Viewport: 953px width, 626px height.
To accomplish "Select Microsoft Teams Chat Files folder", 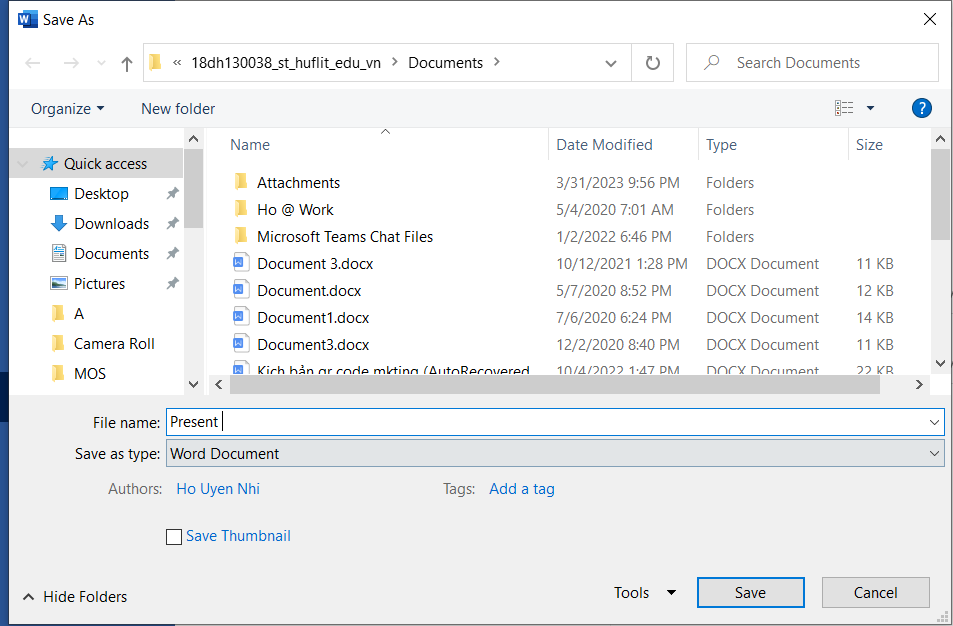I will (x=345, y=237).
